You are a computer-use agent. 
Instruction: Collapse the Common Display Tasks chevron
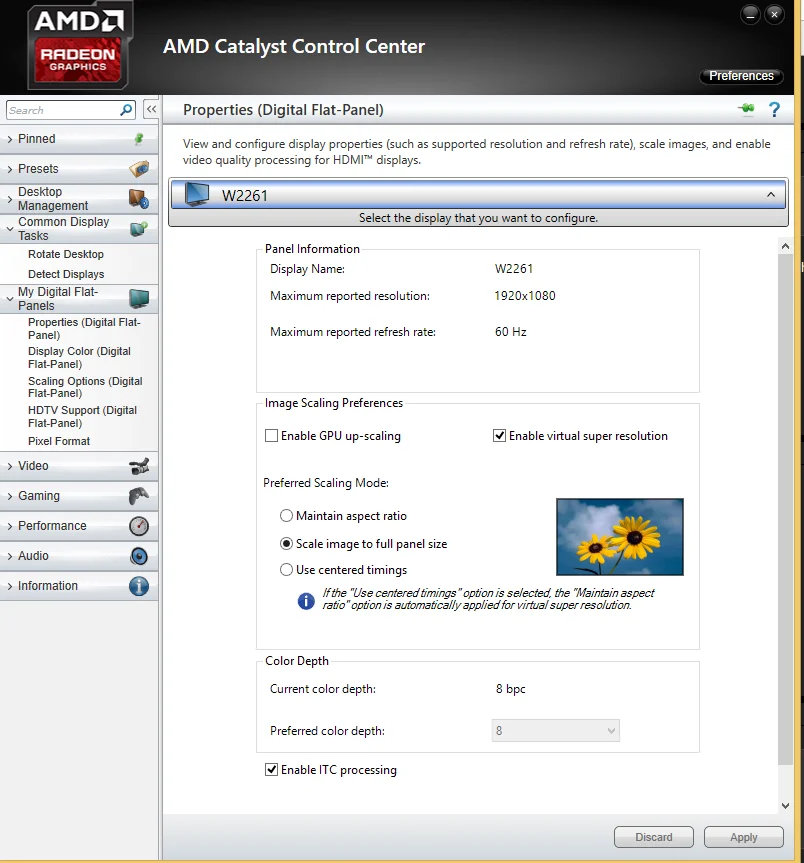[x=10, y=228]
